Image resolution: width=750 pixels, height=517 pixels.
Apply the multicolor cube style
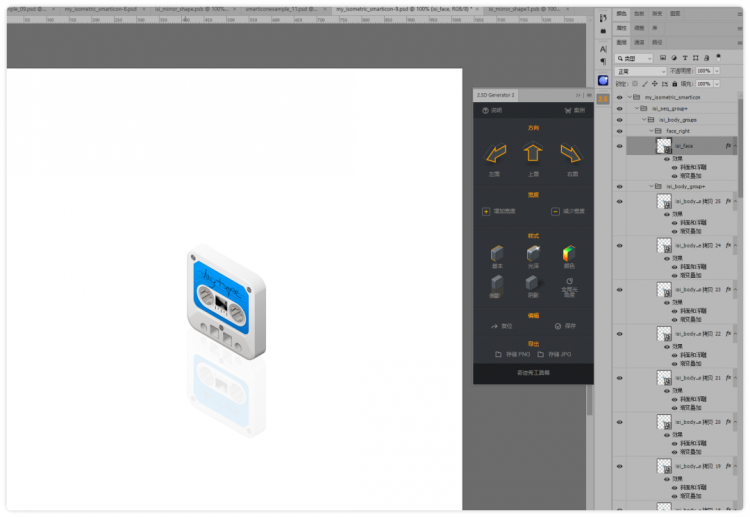pyautogui.click(x=569, y=253)
